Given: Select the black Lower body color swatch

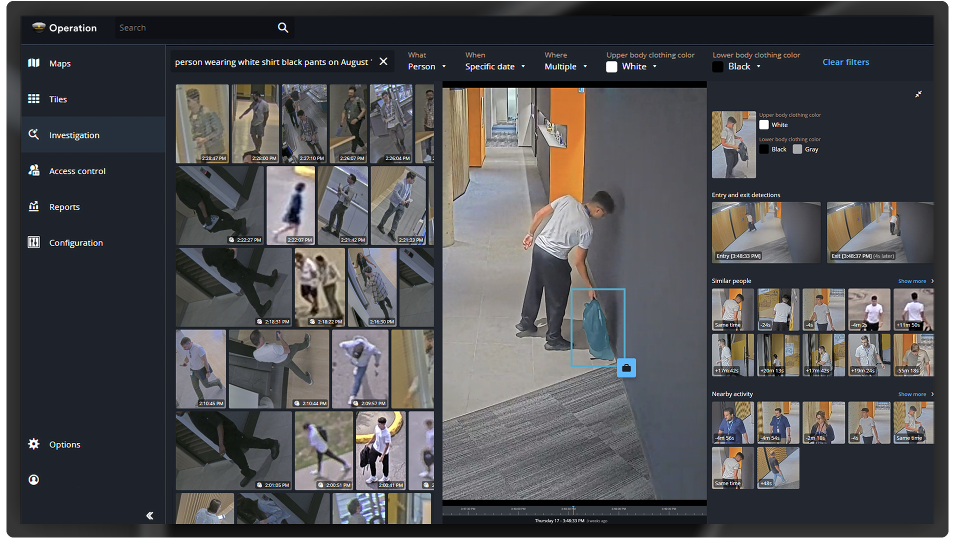Looking at the screenshot, I should pyautogui.click(x=764, y=149).
